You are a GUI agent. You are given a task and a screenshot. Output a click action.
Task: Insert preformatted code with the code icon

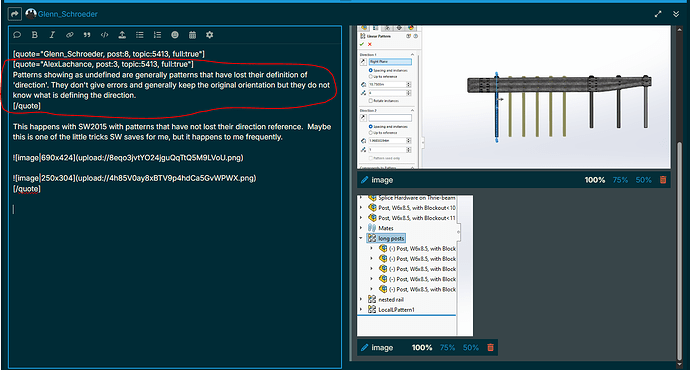pyautogui.click(x=105, y=35)
